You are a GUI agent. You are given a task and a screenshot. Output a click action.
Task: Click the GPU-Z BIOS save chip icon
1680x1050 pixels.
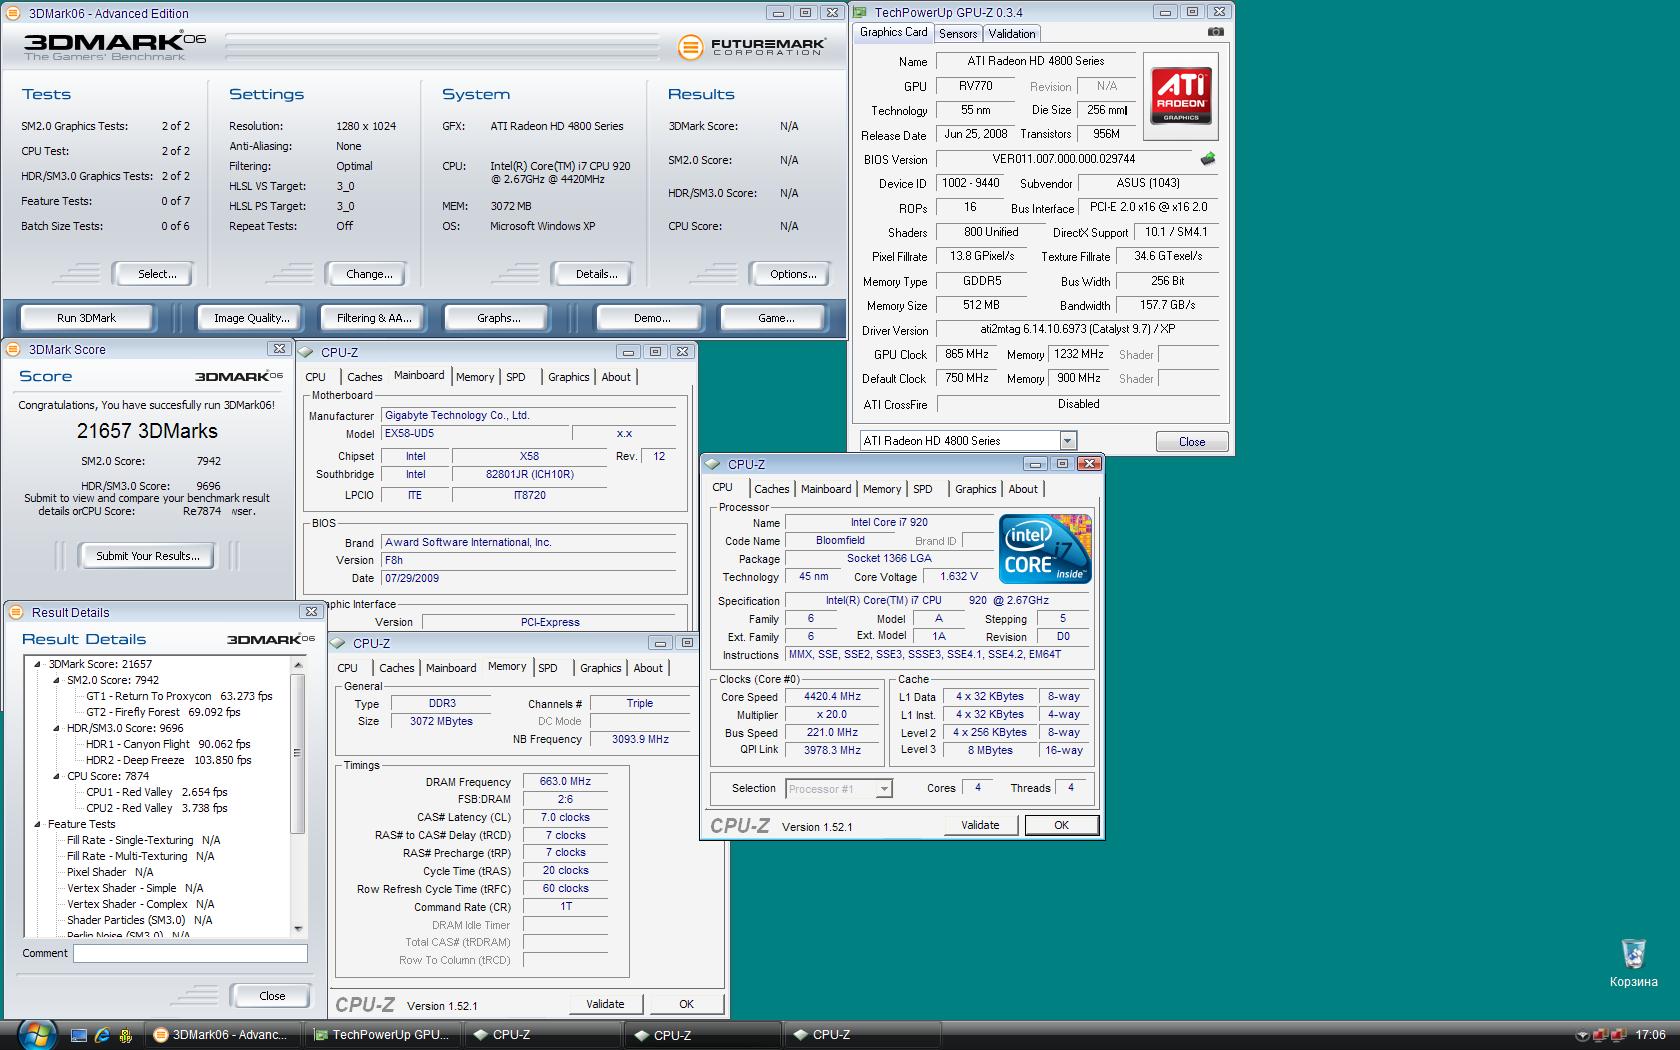tap(1208, 159)
